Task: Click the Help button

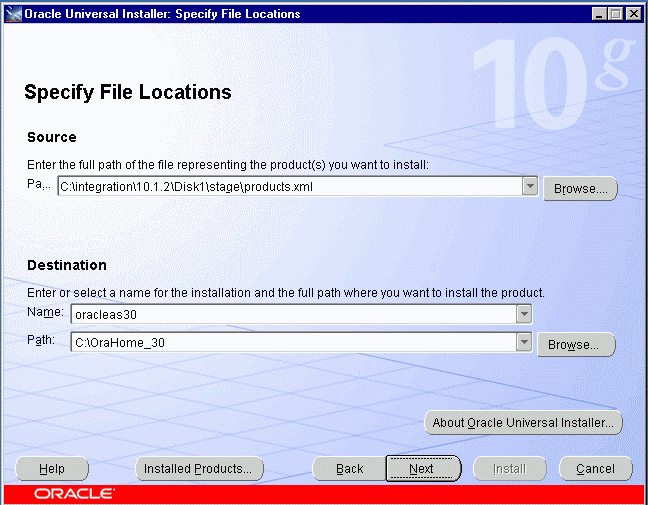Action: point(52,469)
